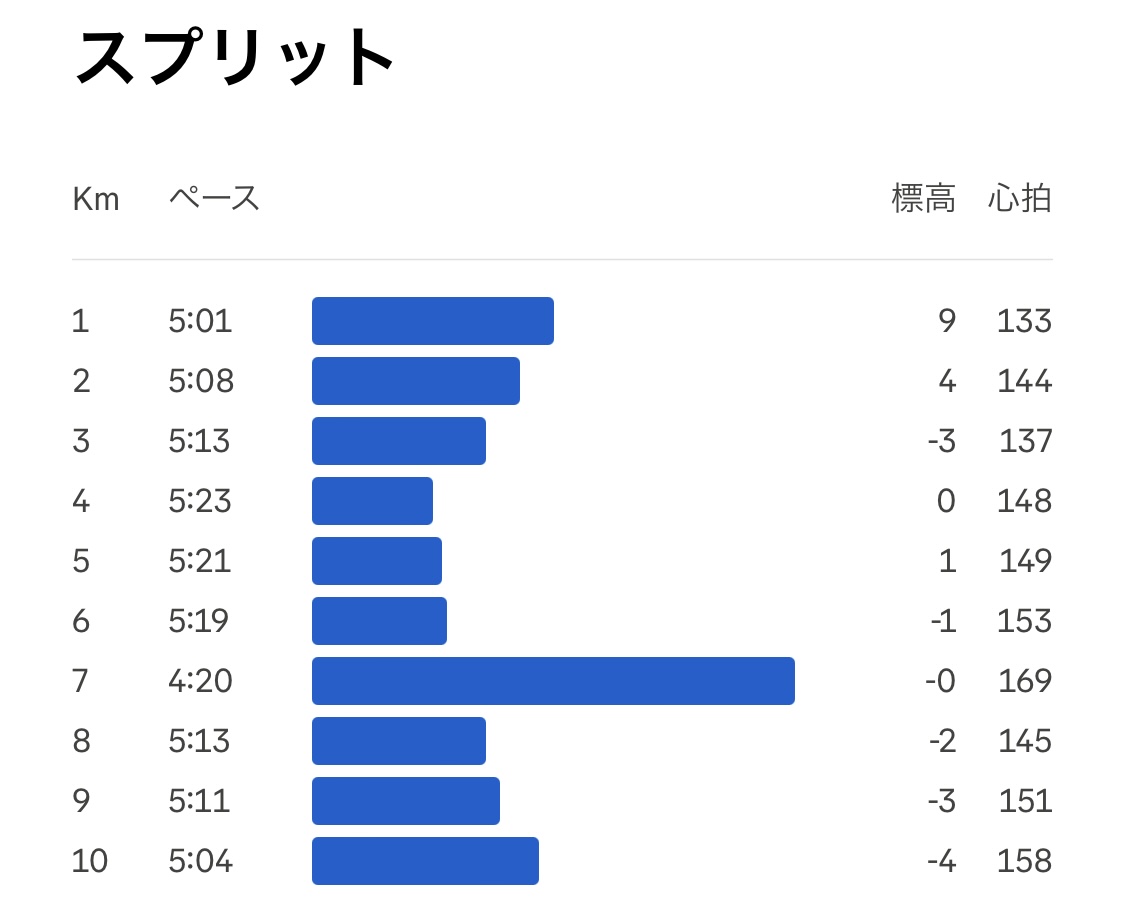Click the スプリット heading
This screenshot has height=908, width=1125.
[x=234, y=57]
